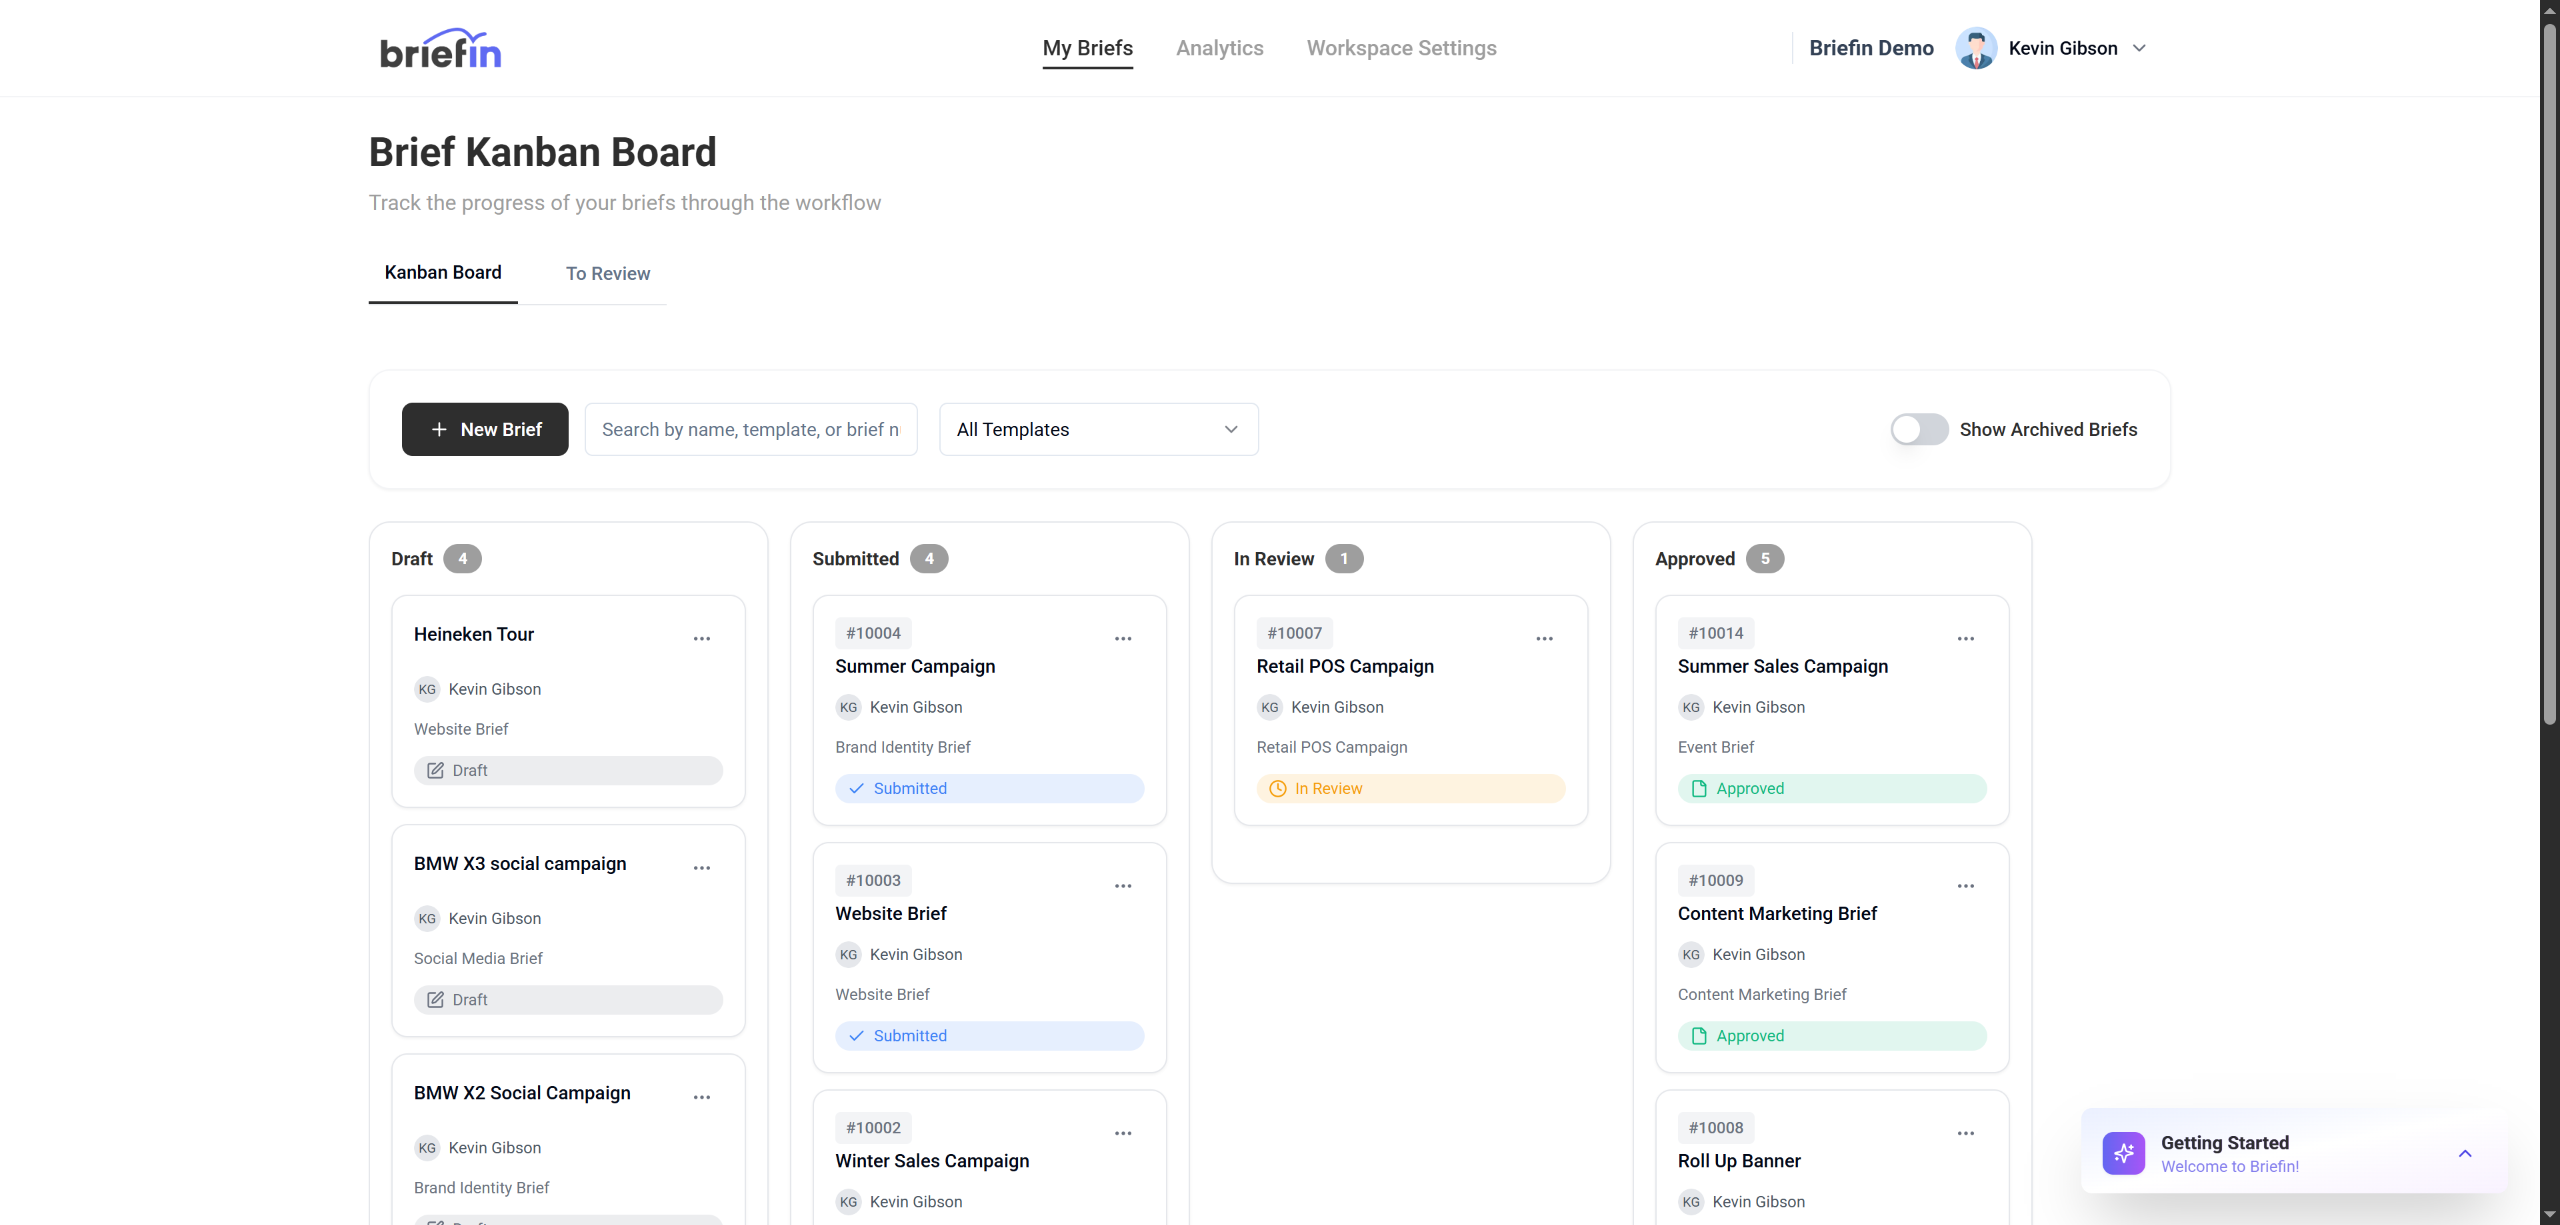Click Kevin Gibson profile avatar in header

tap(1976, 48)
